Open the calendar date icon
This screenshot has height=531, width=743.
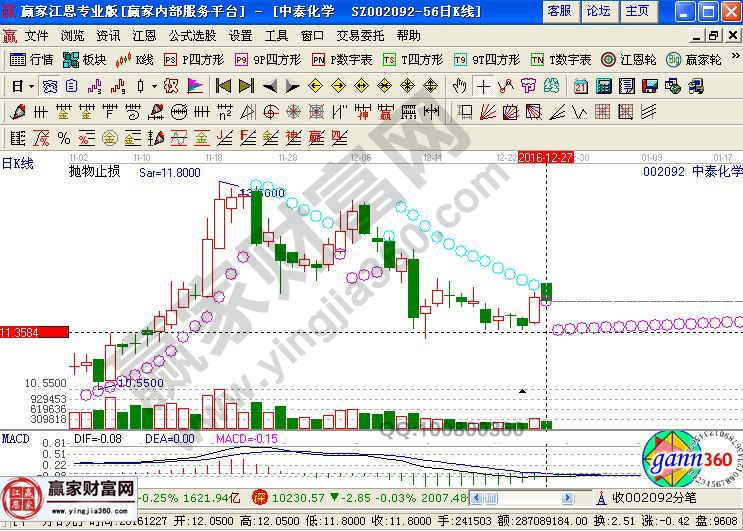[581, 86]
